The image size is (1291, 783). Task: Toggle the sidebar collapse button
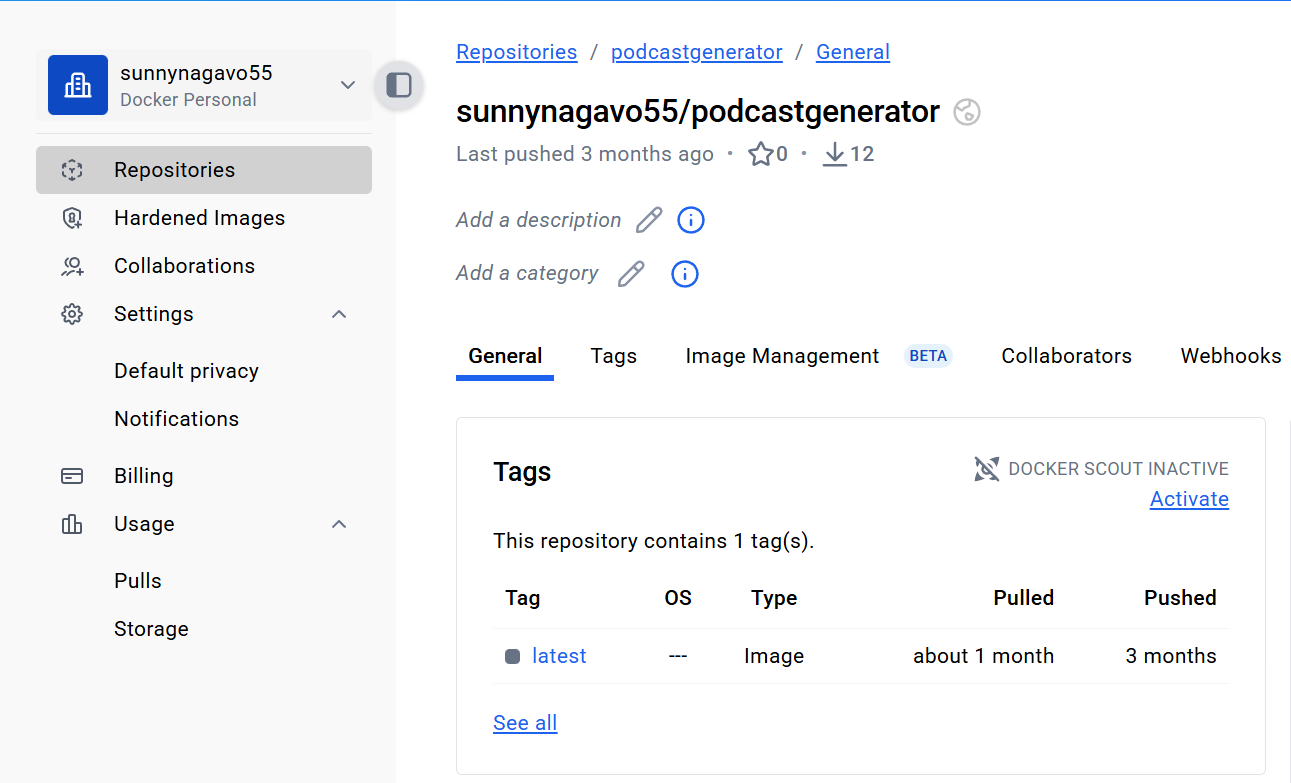coord(399,85)
